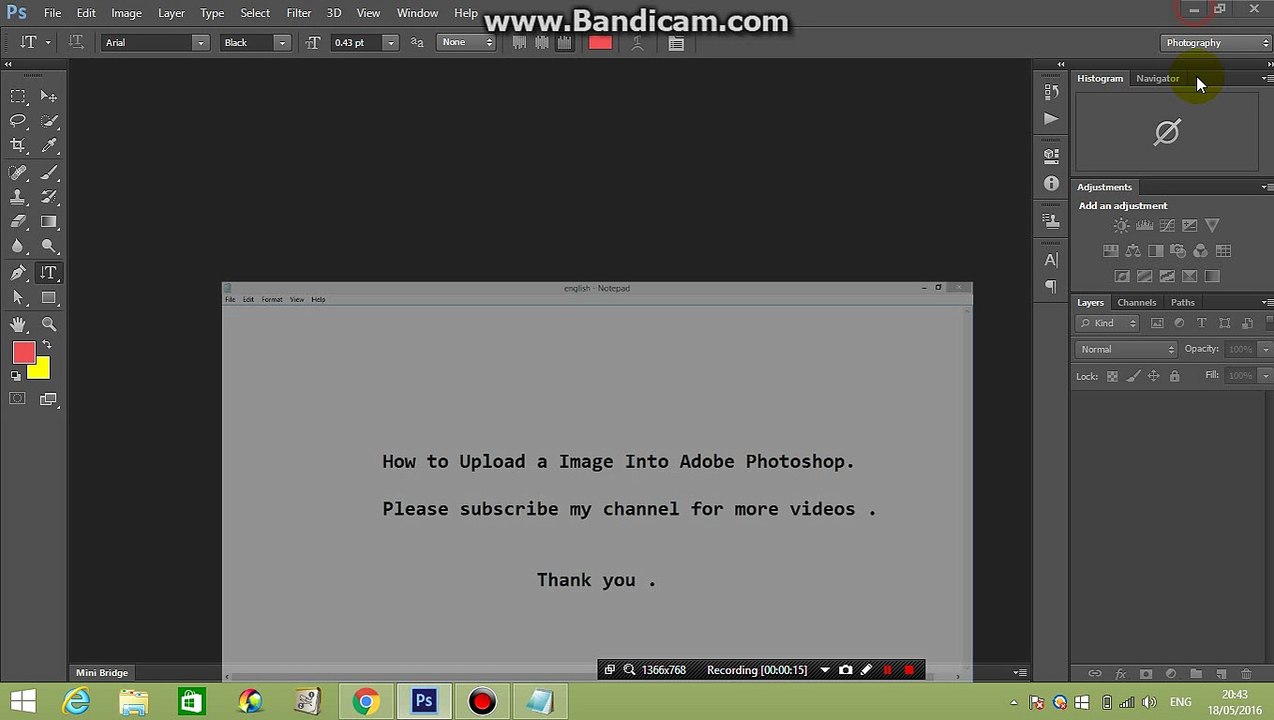
Task: Toggle text orientation in options bar
Action: coord(75,42)
